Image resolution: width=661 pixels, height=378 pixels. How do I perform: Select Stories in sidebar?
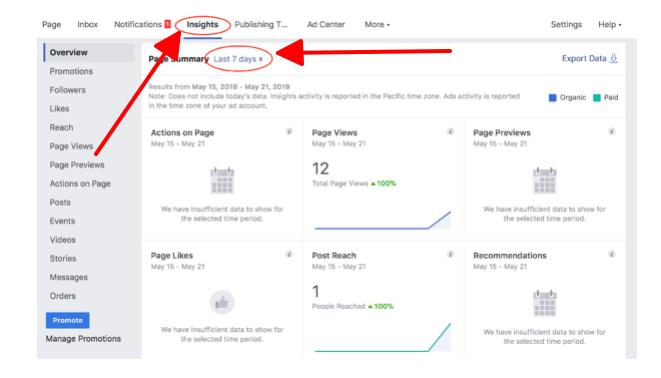click(63, 258)
